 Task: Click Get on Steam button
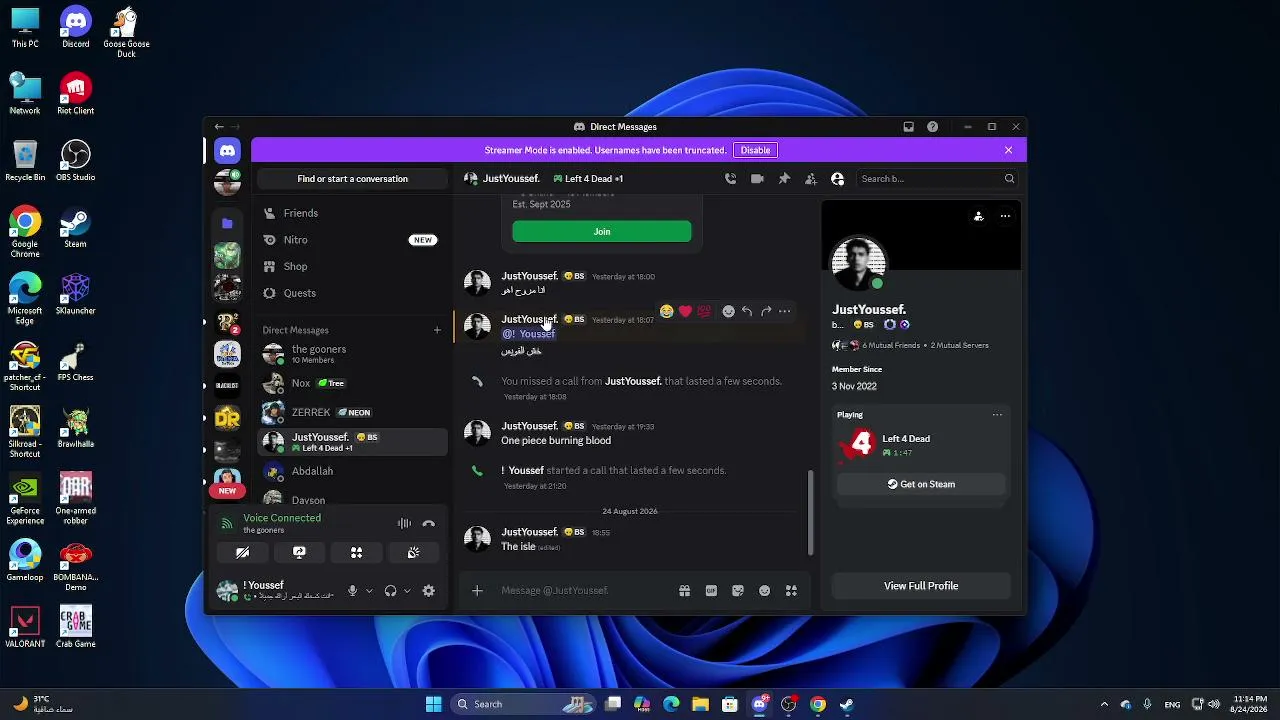(921, 484)
